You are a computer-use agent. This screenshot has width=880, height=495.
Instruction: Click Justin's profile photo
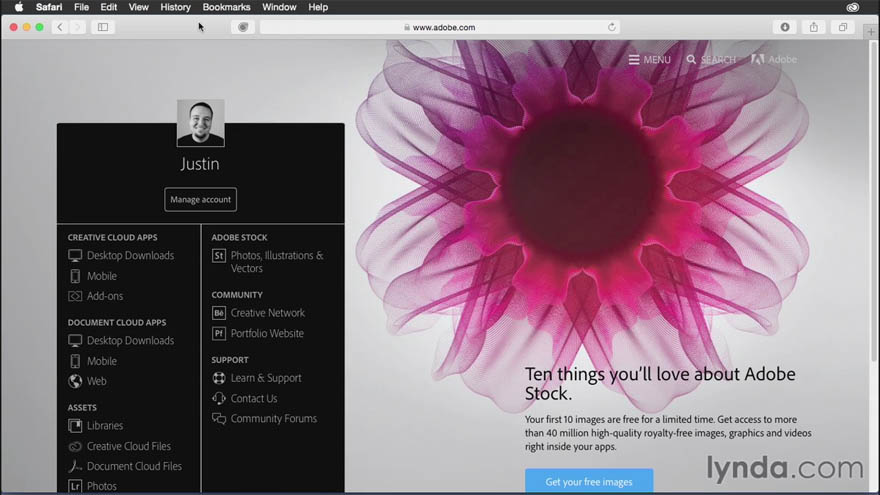pyautogui.click(x=201, y=123)
